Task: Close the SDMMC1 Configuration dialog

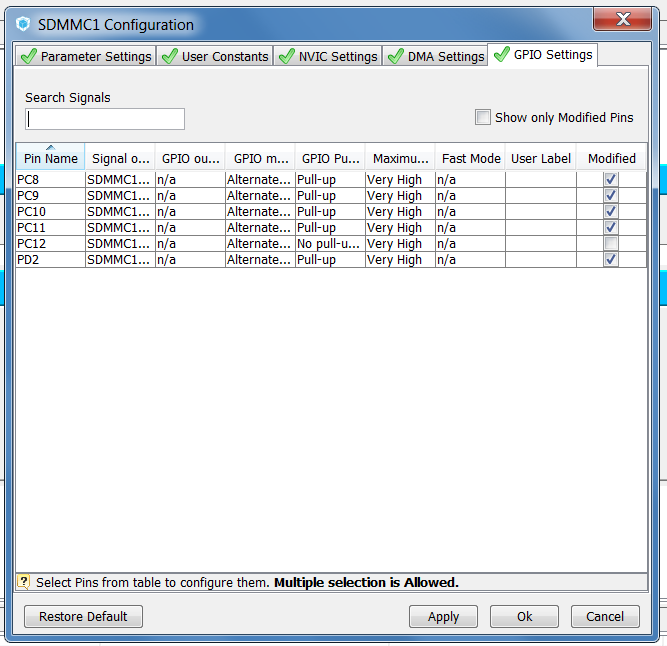Action: (623, 19)
